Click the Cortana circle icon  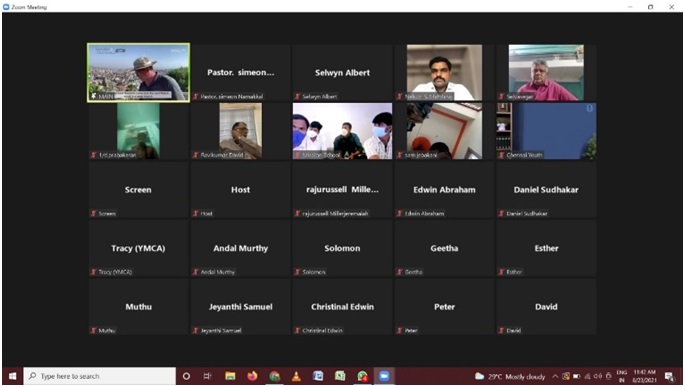coord(186,376)
